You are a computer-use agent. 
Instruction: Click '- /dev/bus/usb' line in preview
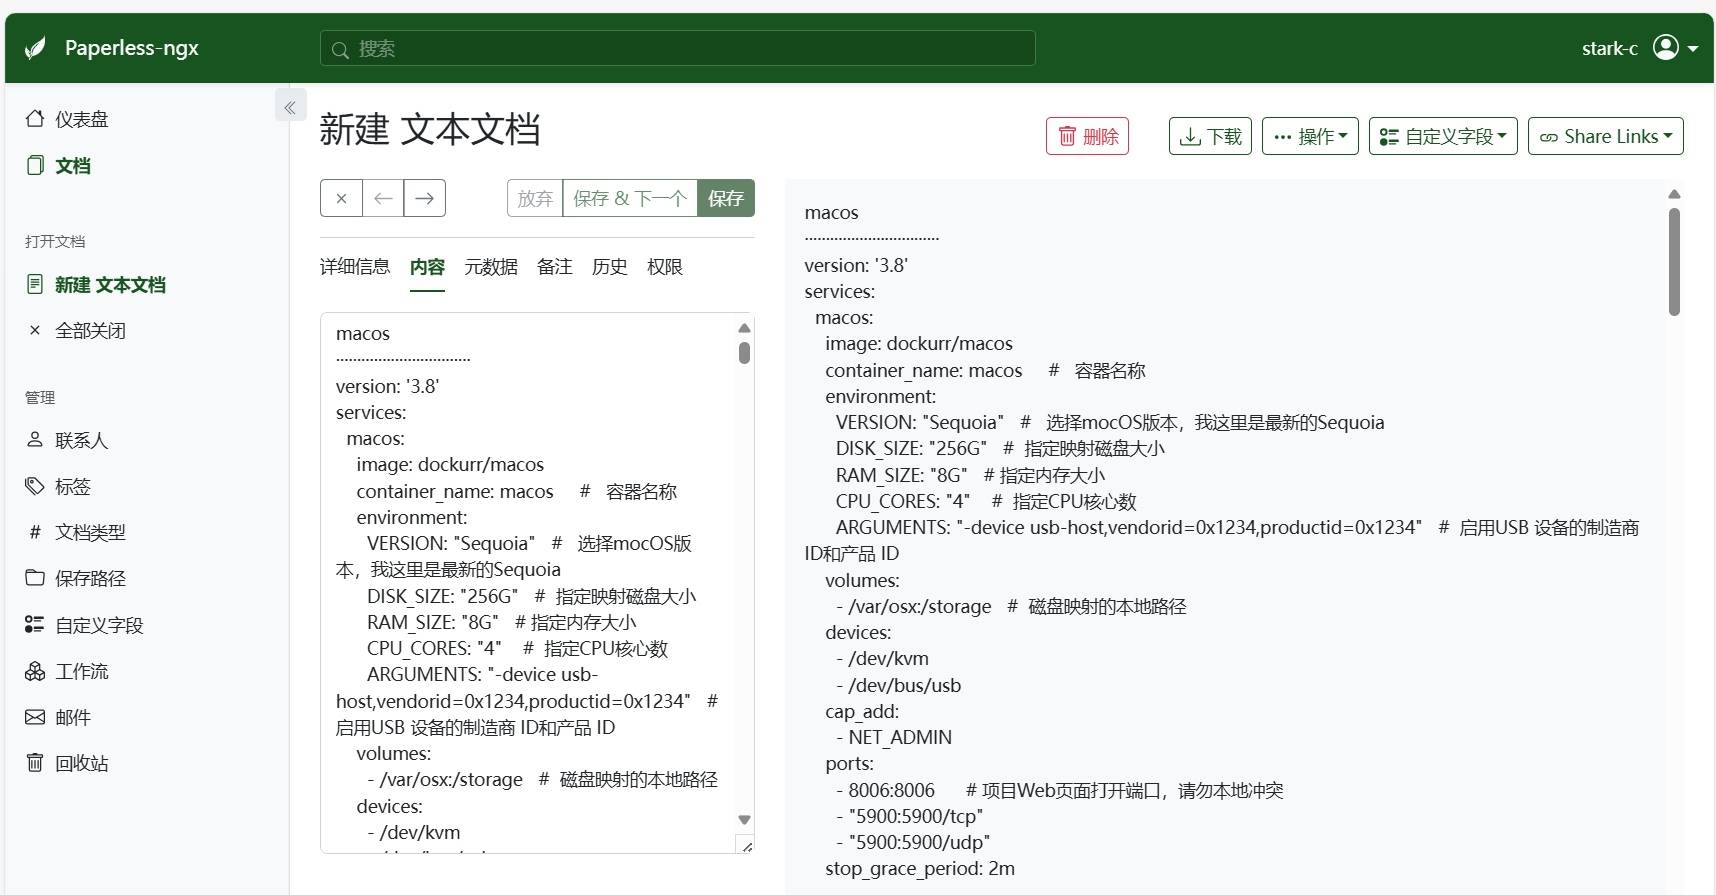point(898,685)
